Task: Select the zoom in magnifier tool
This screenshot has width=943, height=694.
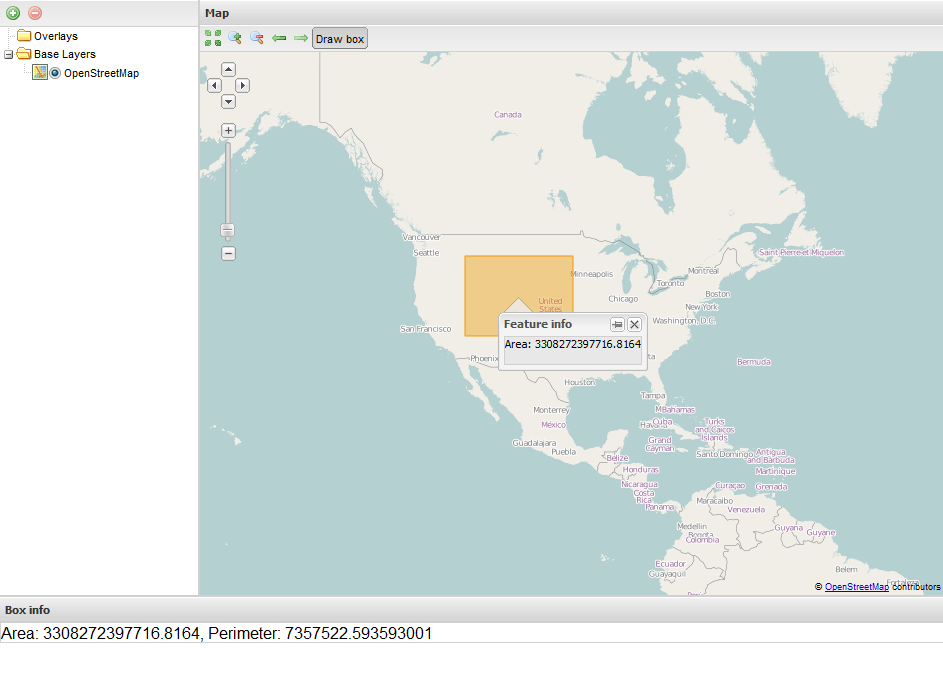Action: tap(235, 38)
